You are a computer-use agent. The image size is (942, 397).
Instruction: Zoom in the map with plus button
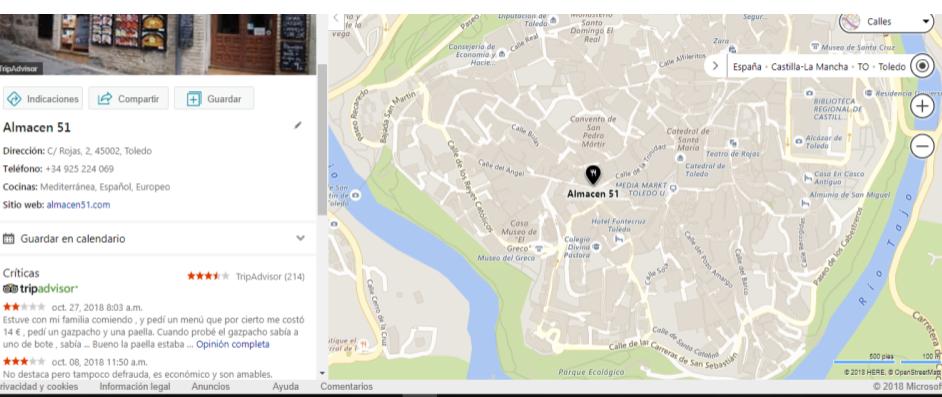[x=922, y=106]
